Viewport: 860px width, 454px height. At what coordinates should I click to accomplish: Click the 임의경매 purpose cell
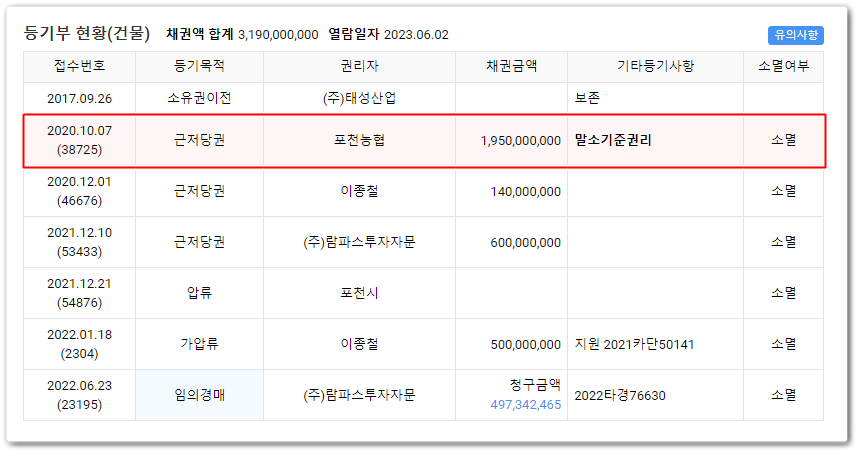[199, 395]
